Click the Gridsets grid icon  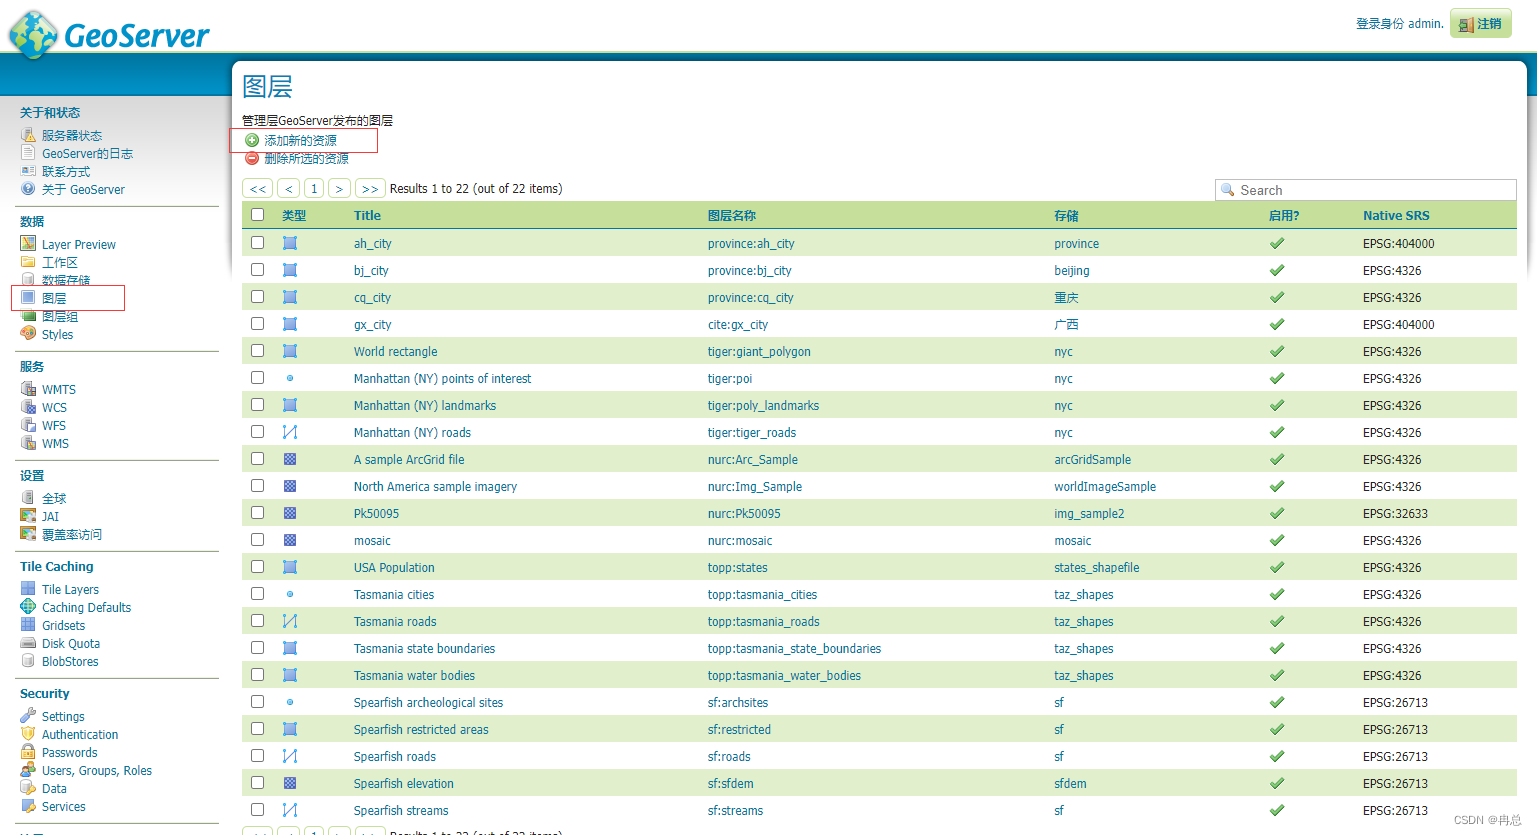(28, 625)
